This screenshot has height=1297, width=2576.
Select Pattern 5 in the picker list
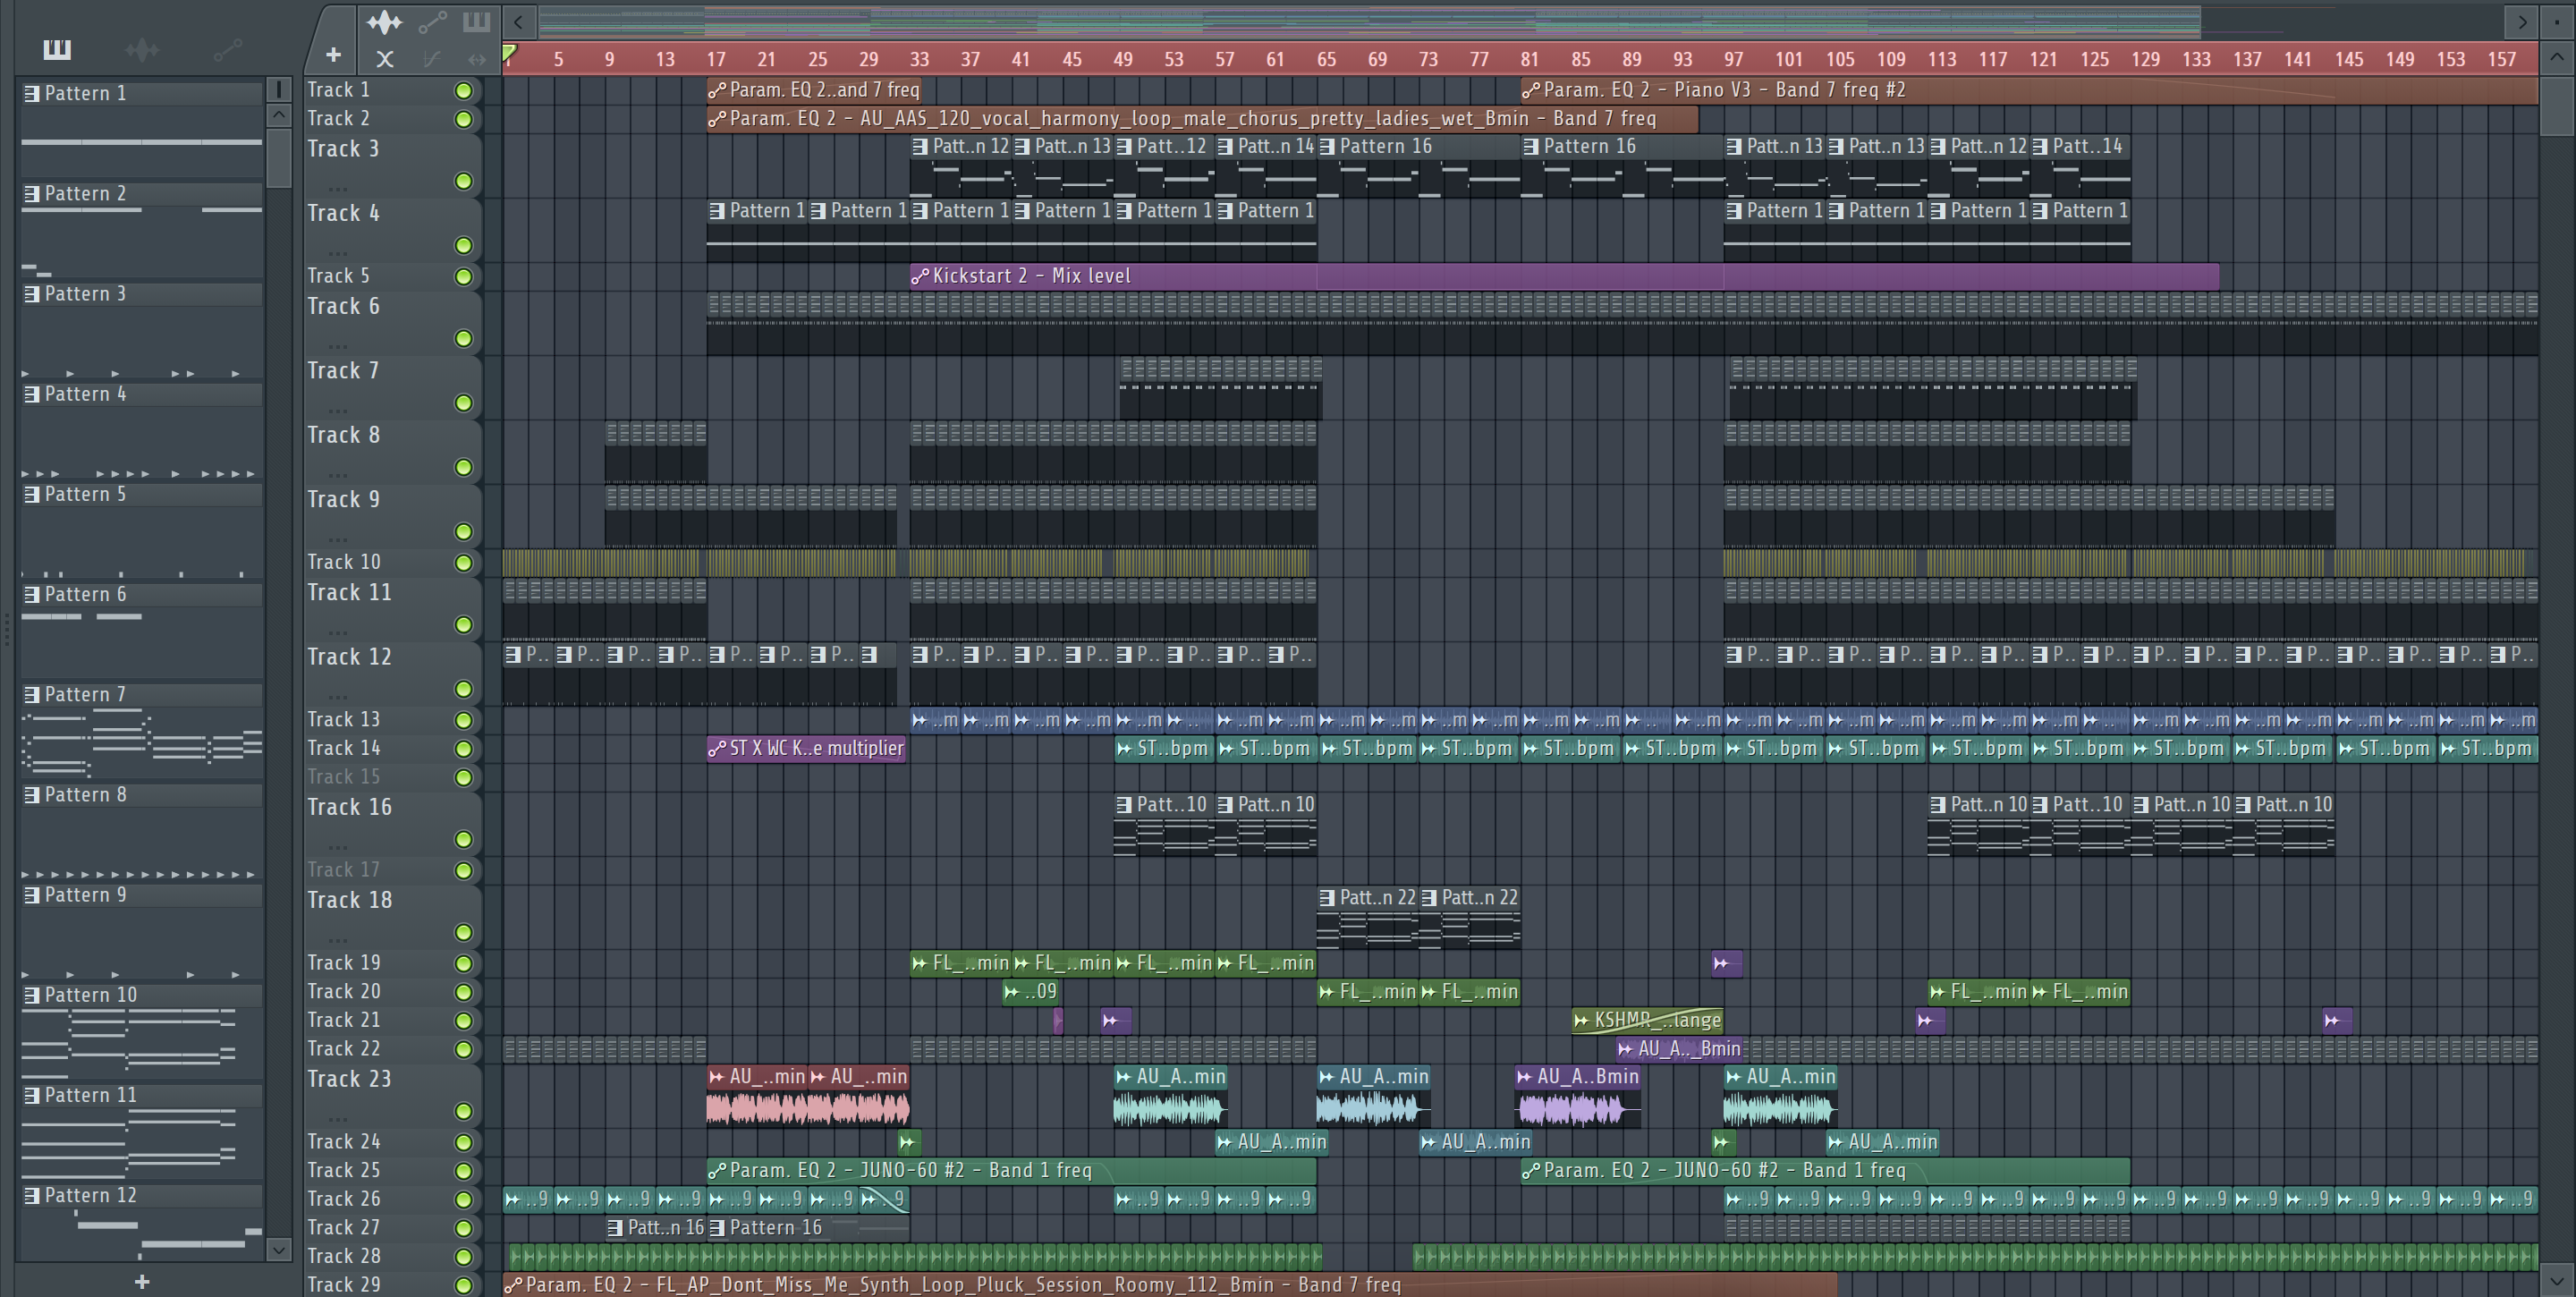coord(141,494)
